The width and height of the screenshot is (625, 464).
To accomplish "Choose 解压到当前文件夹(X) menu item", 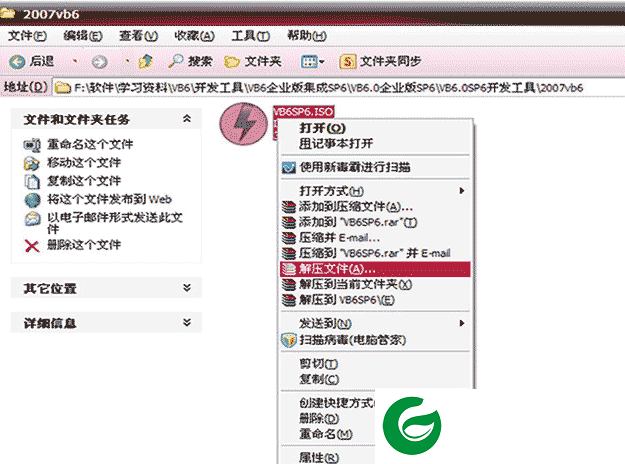I will [x=375, y=284].
